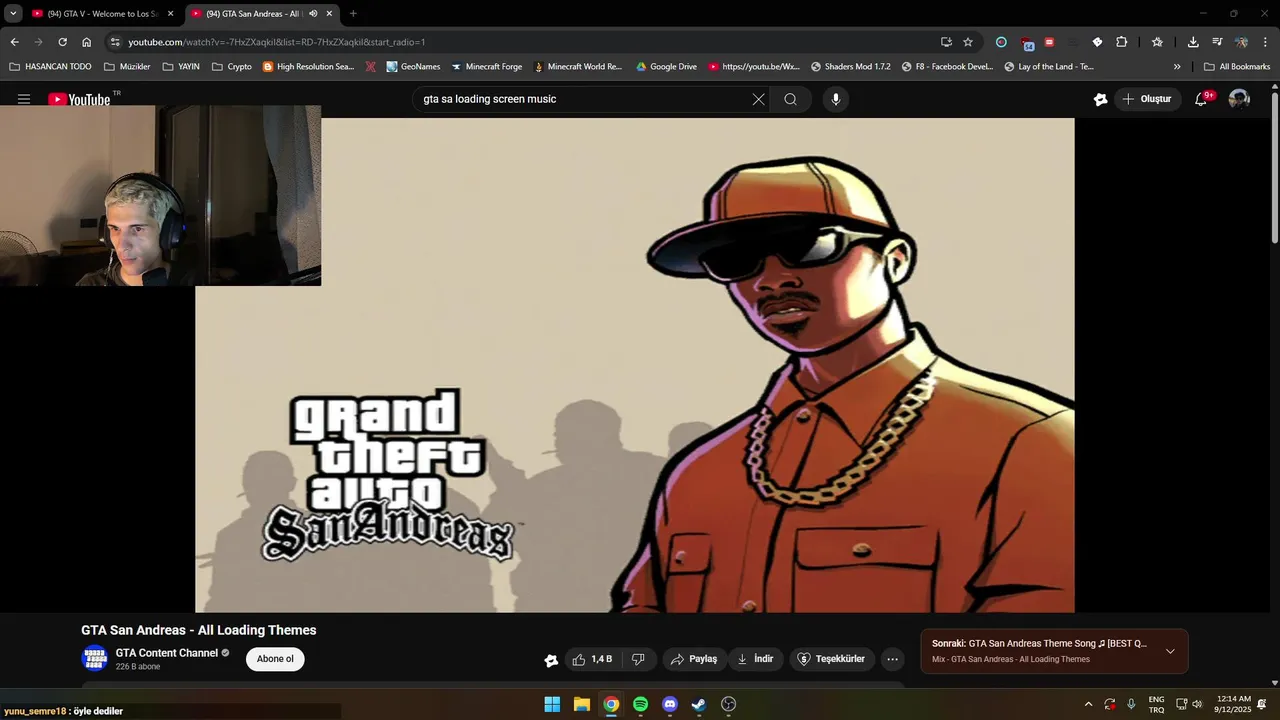Close the GTA San Andreas tab
Viewport: 1280px width, 720px height.
click(x=329, y=14)
